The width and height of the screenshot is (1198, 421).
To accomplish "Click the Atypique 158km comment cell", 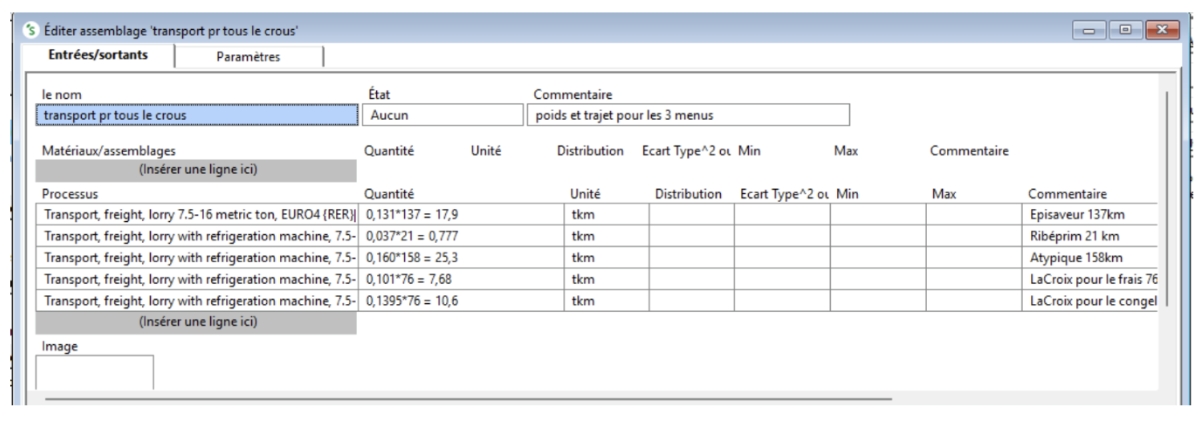I will [1092, 257].
